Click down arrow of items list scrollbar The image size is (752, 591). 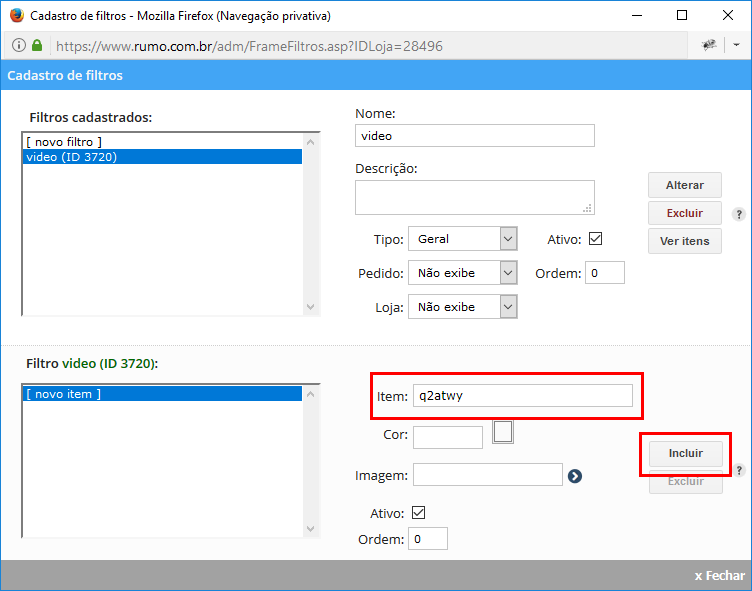(x=311, y=529)
